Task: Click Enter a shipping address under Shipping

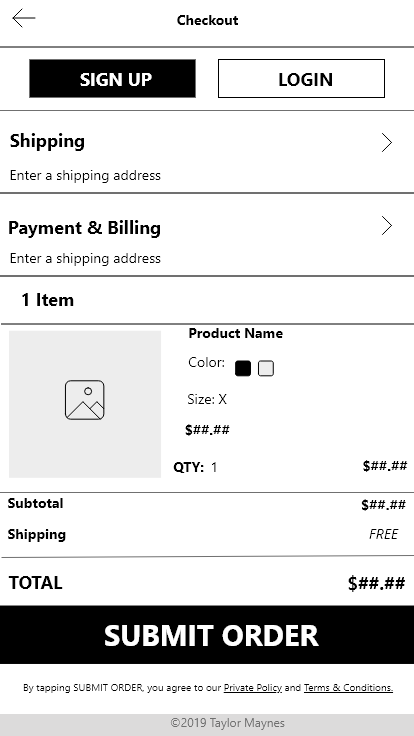Action: (85, 176)
